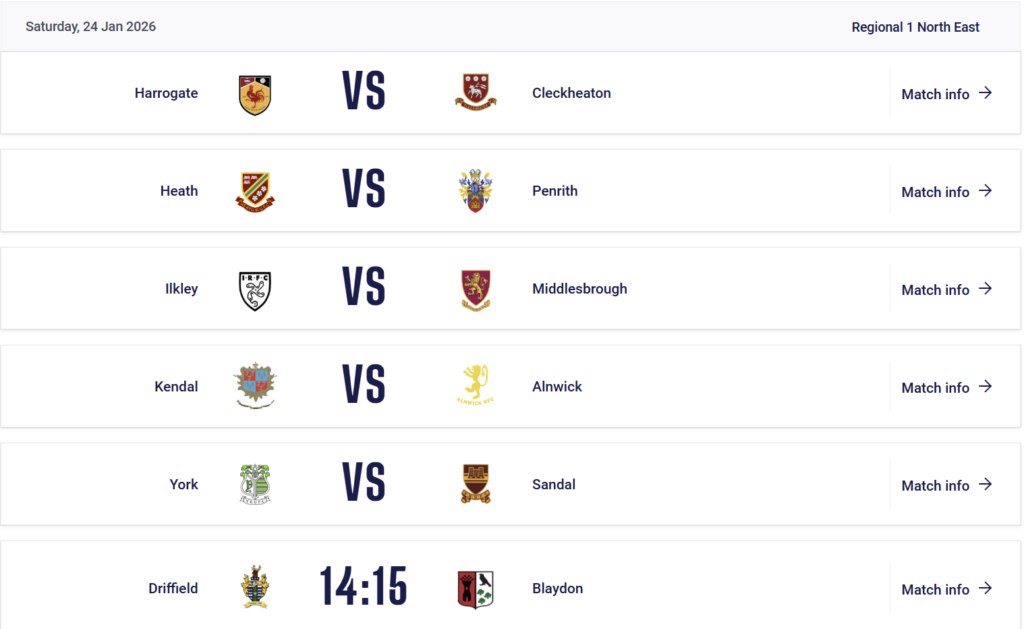Click the Driffield club crest
Viewport: 1024px width, 629px height.
255,588
